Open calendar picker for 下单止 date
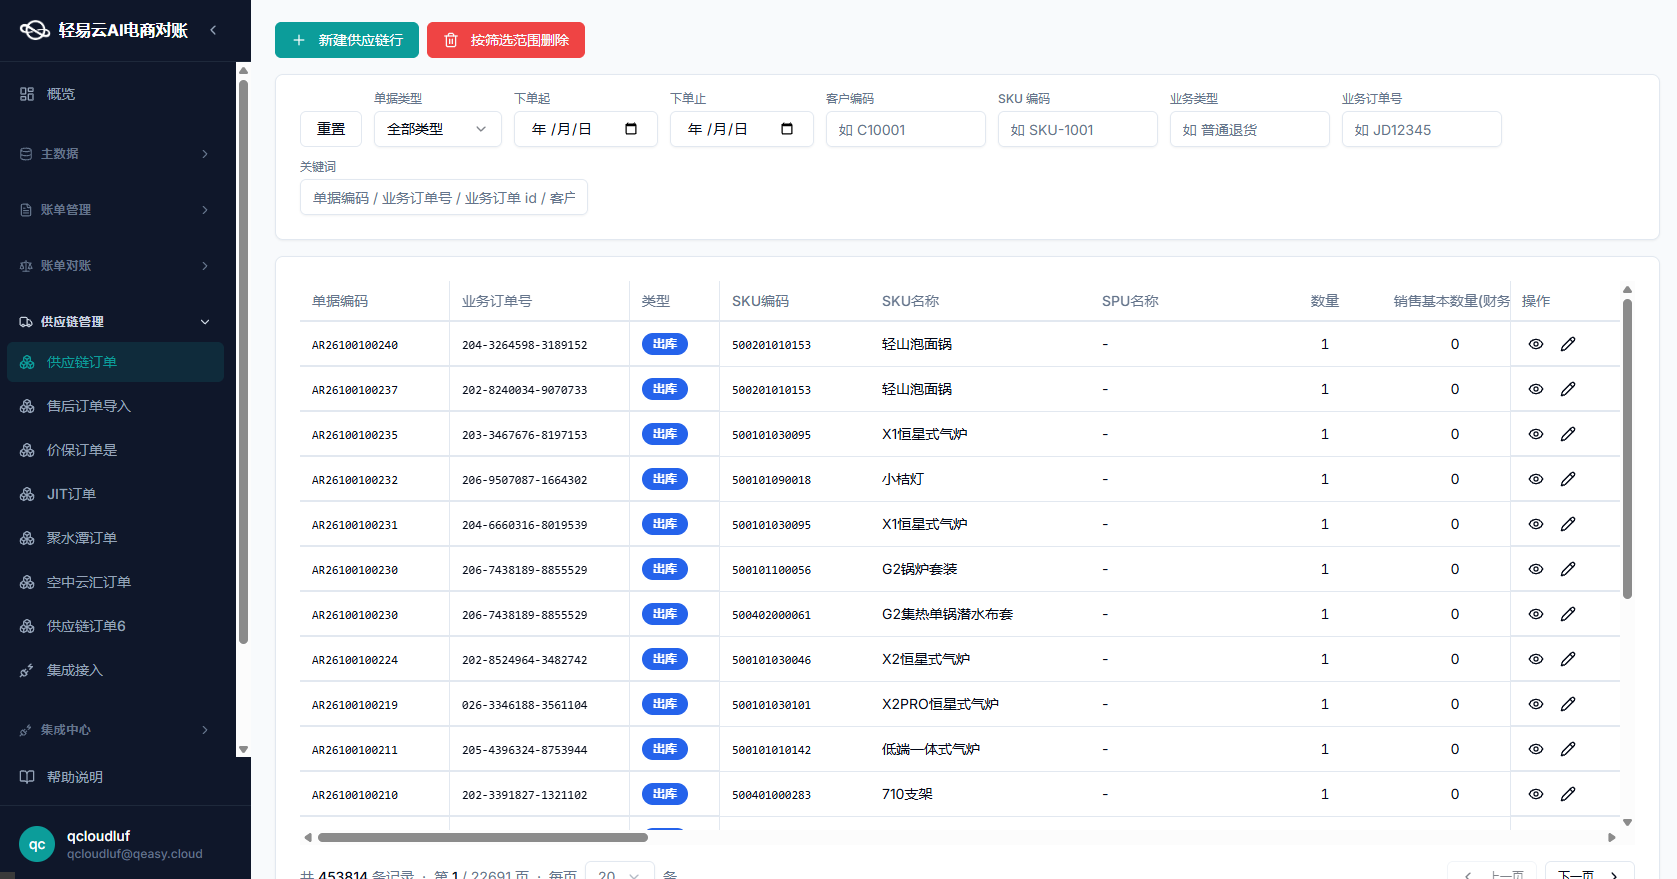The width and height of the screenshot is (1677, 879). pos(787,129)
